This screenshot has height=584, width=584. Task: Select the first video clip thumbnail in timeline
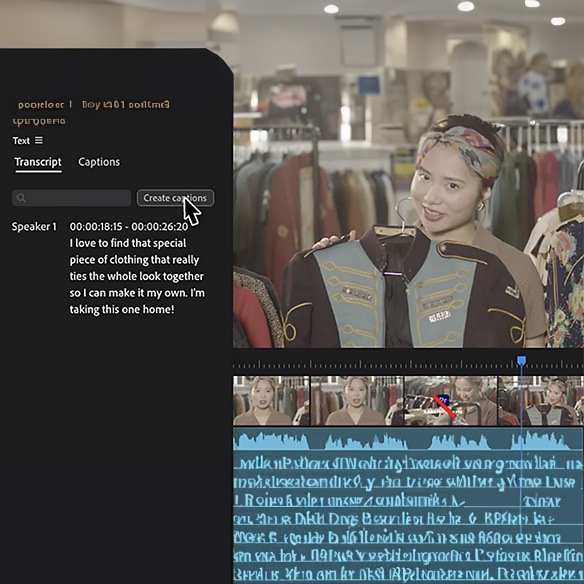click(x=271, y=400)
